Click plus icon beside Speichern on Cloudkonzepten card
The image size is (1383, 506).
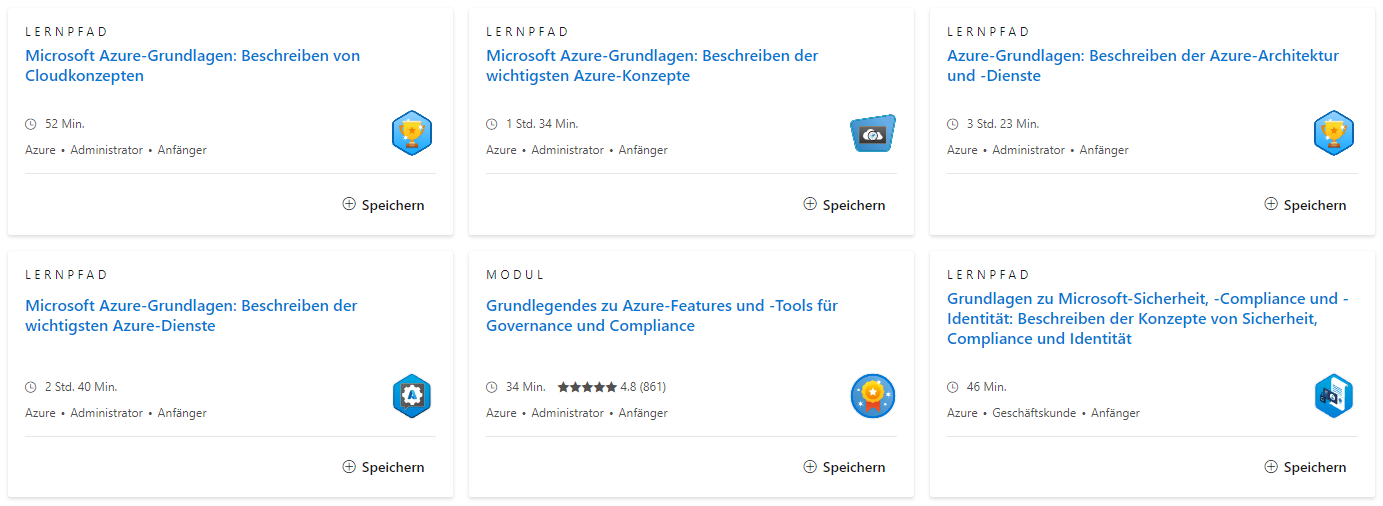click(349, 204)
